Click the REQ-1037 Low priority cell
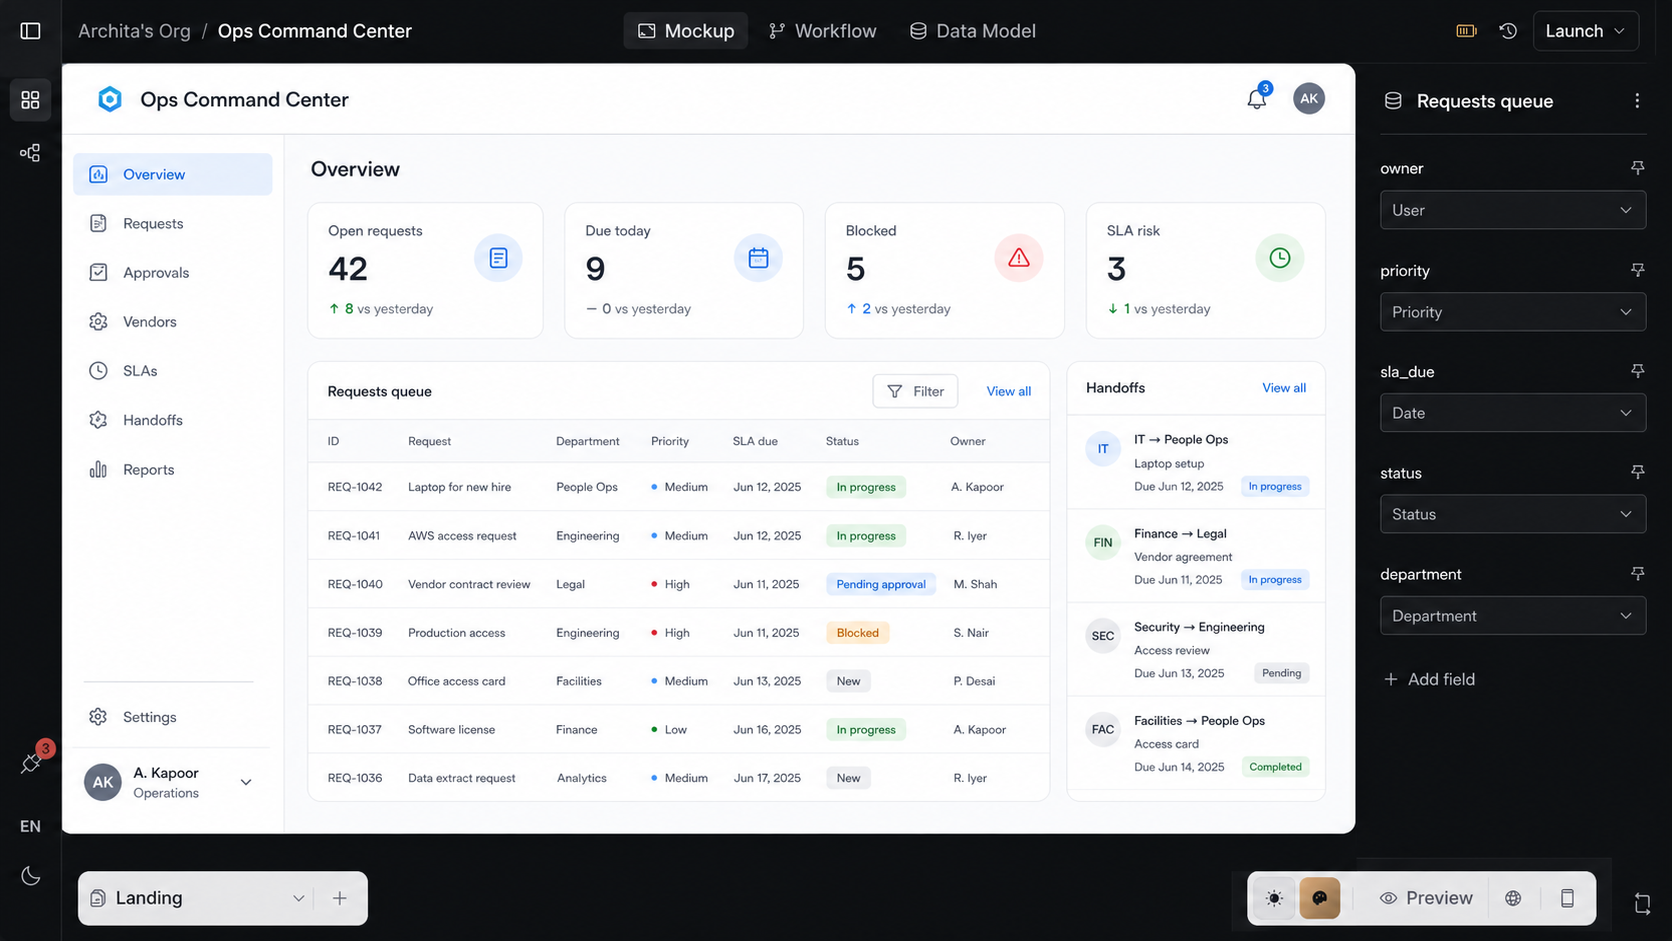Viewport: 1672px width, 941px height. [669, 730]
